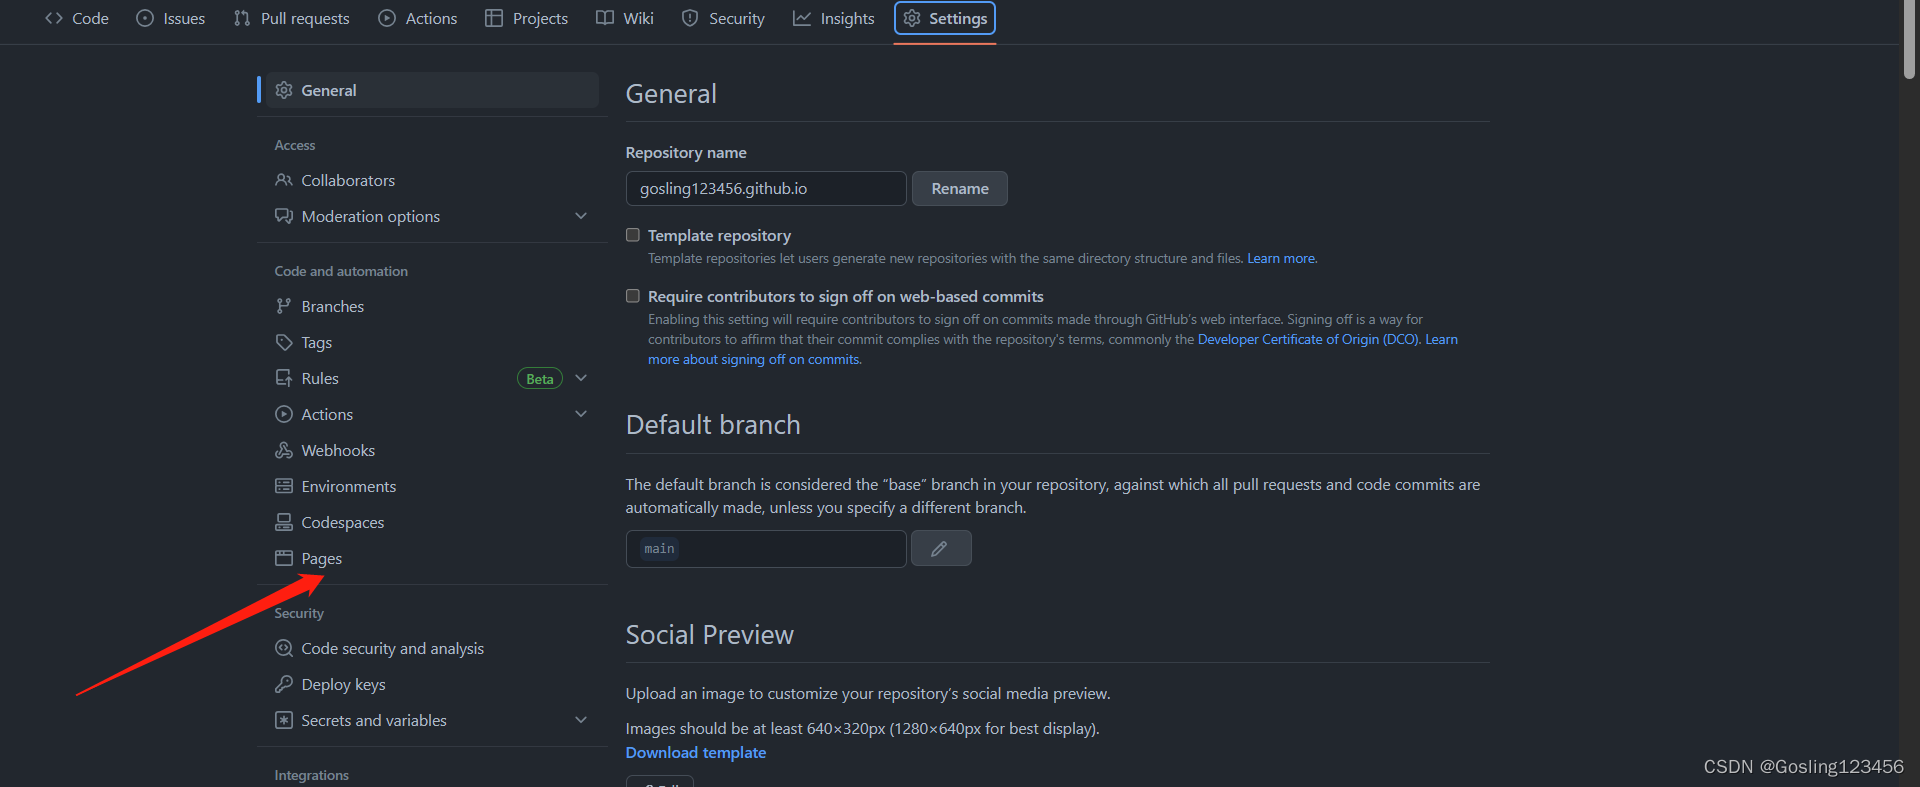This screenshot has height=787, width=1920.
Task: Click the sidebar Actions play icon
Action: pos(284,414)
